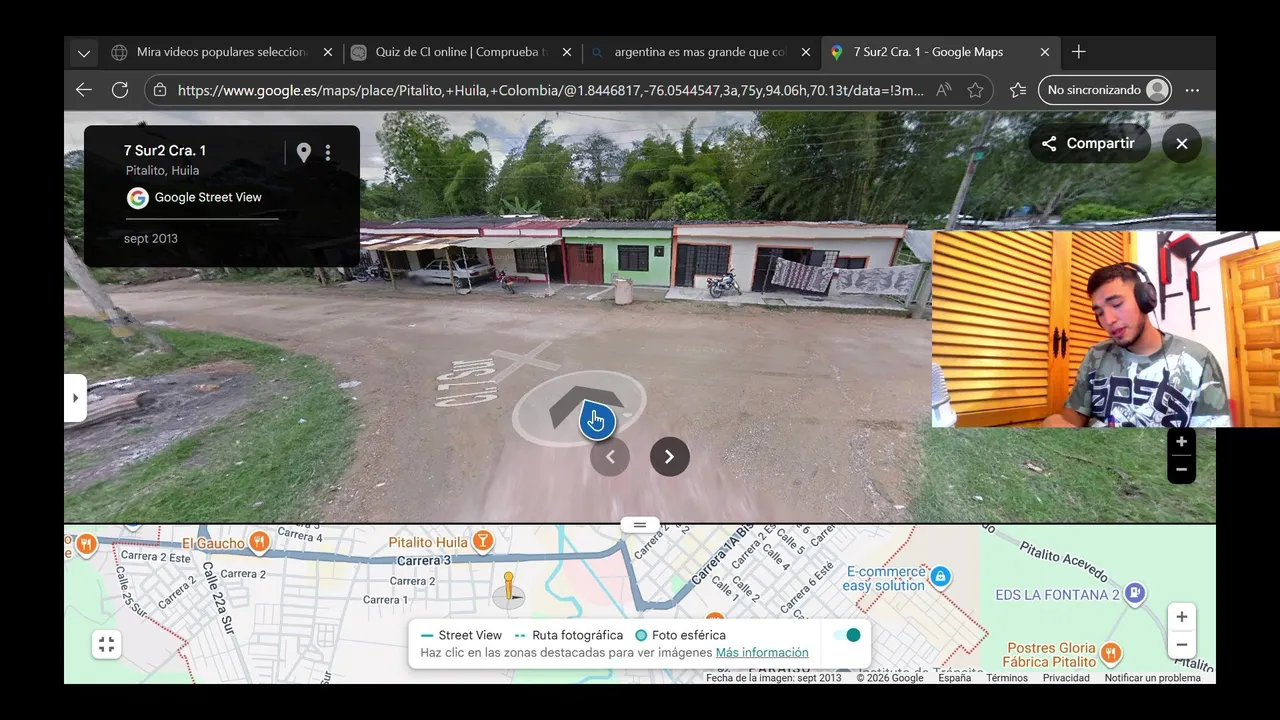
Task: Click the '7 Sur2 Cra. 1' address title
Action: [x=165, y=150]
